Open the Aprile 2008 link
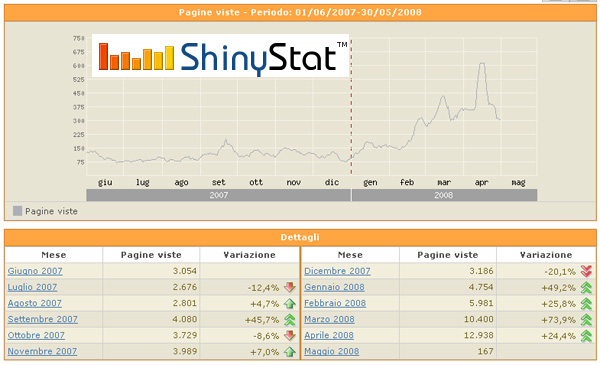Screen dimensions: 600x365 [329, 335]
